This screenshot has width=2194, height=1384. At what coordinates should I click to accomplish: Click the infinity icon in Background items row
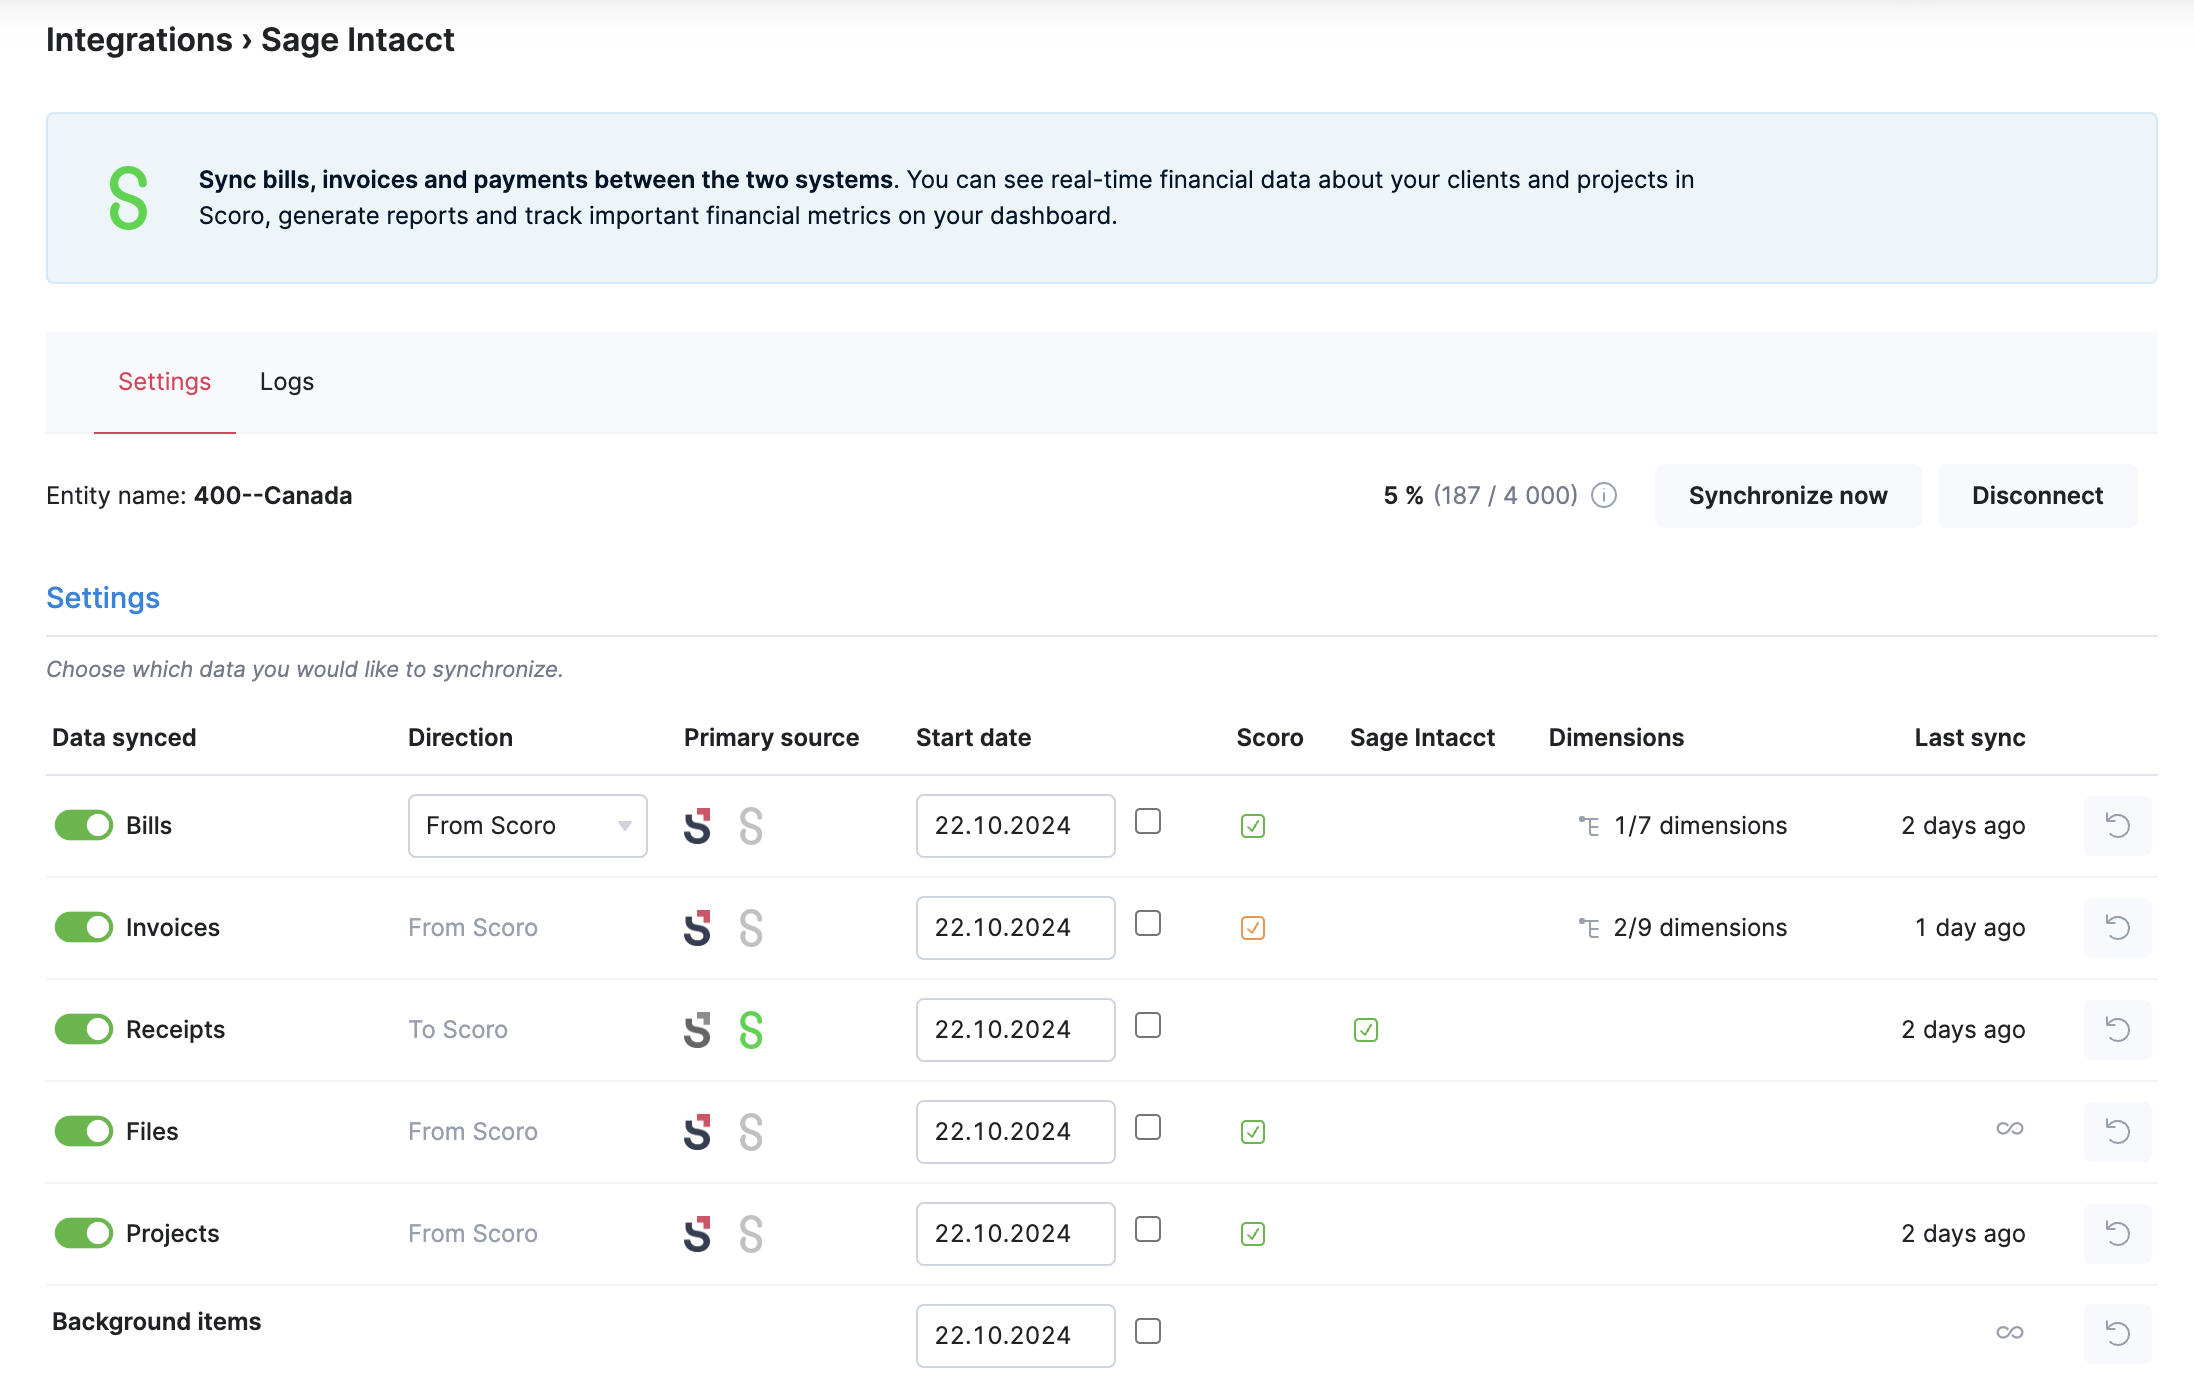2010,1333
